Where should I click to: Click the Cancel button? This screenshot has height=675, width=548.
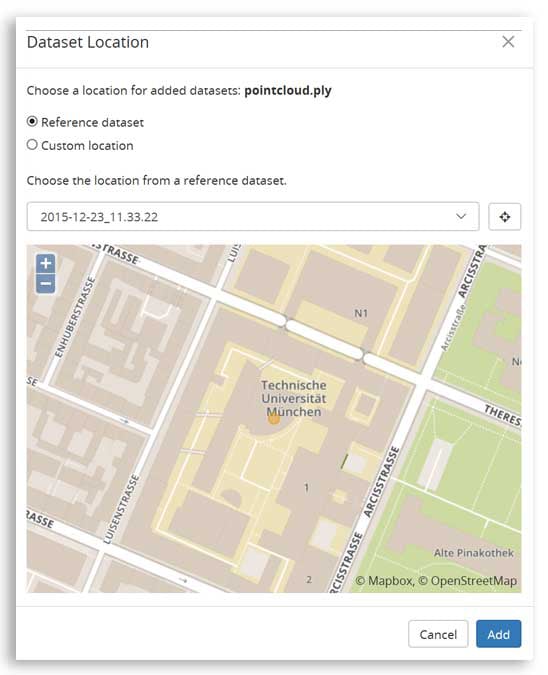pos(438,634)
